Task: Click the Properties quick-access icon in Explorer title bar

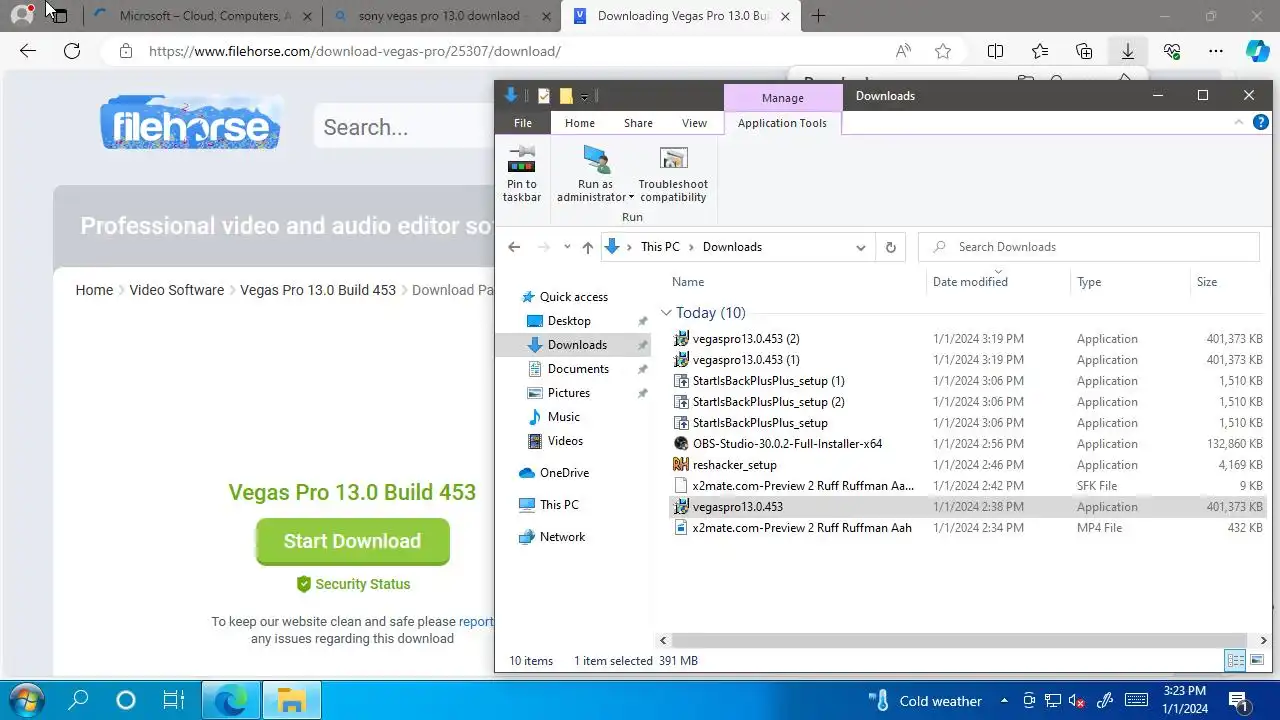Action: click(x=544, y=96)
